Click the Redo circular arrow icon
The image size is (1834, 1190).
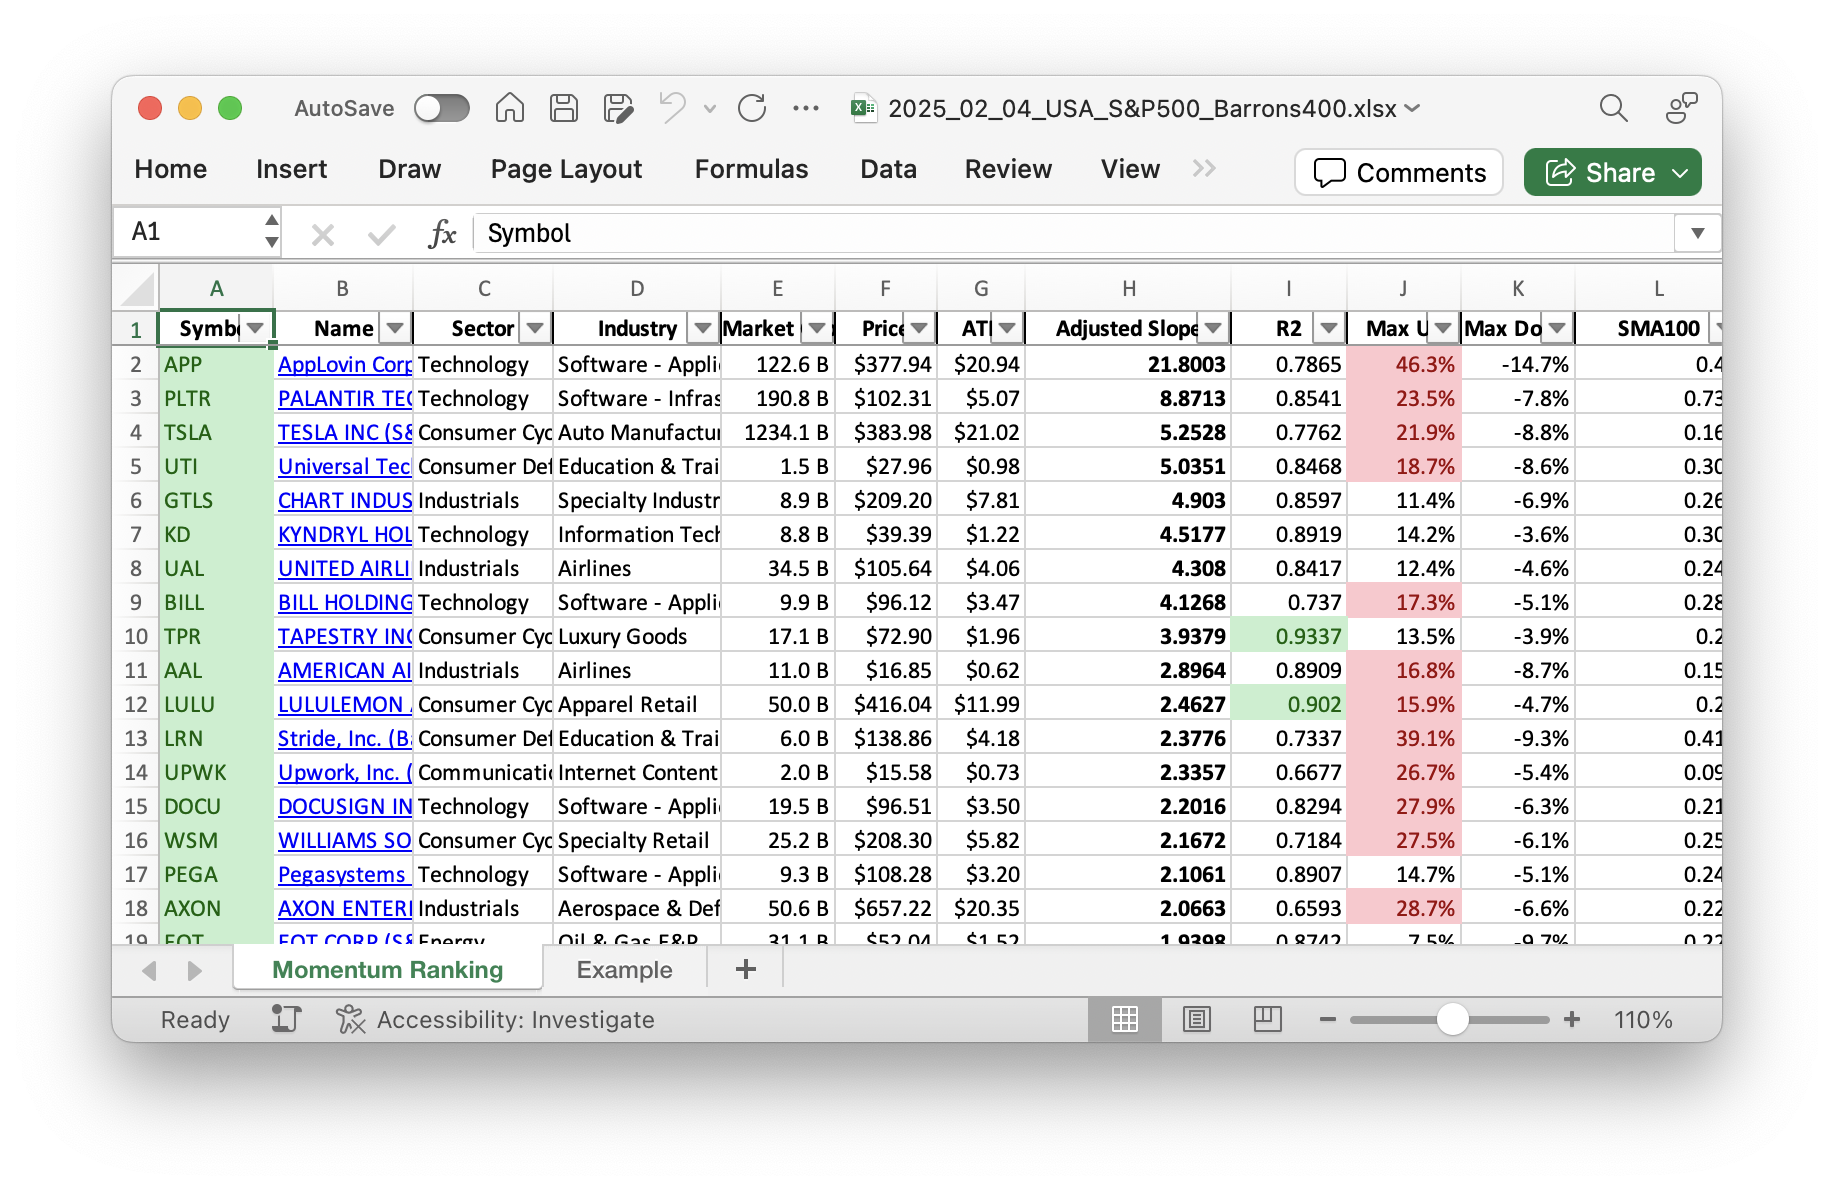[x=752, y=108]
